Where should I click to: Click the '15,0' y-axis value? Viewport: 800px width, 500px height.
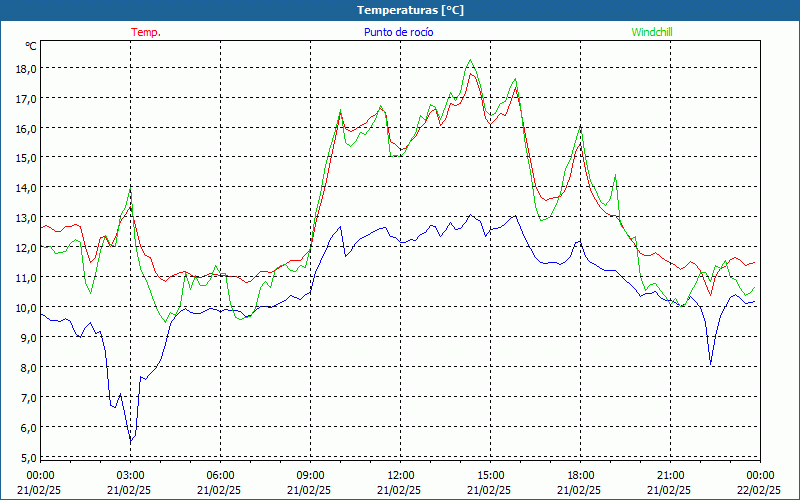(x=26, y=158)
